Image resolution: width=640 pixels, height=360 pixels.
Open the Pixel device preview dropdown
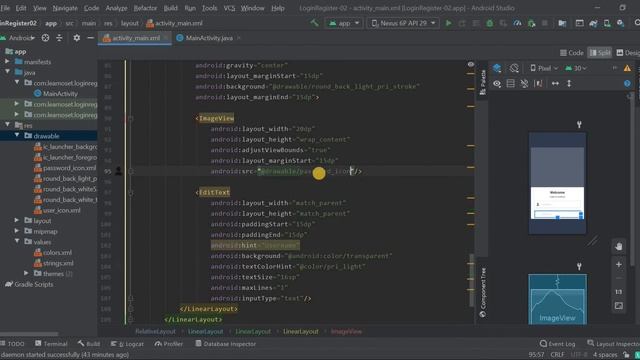[x=544, y=68]
